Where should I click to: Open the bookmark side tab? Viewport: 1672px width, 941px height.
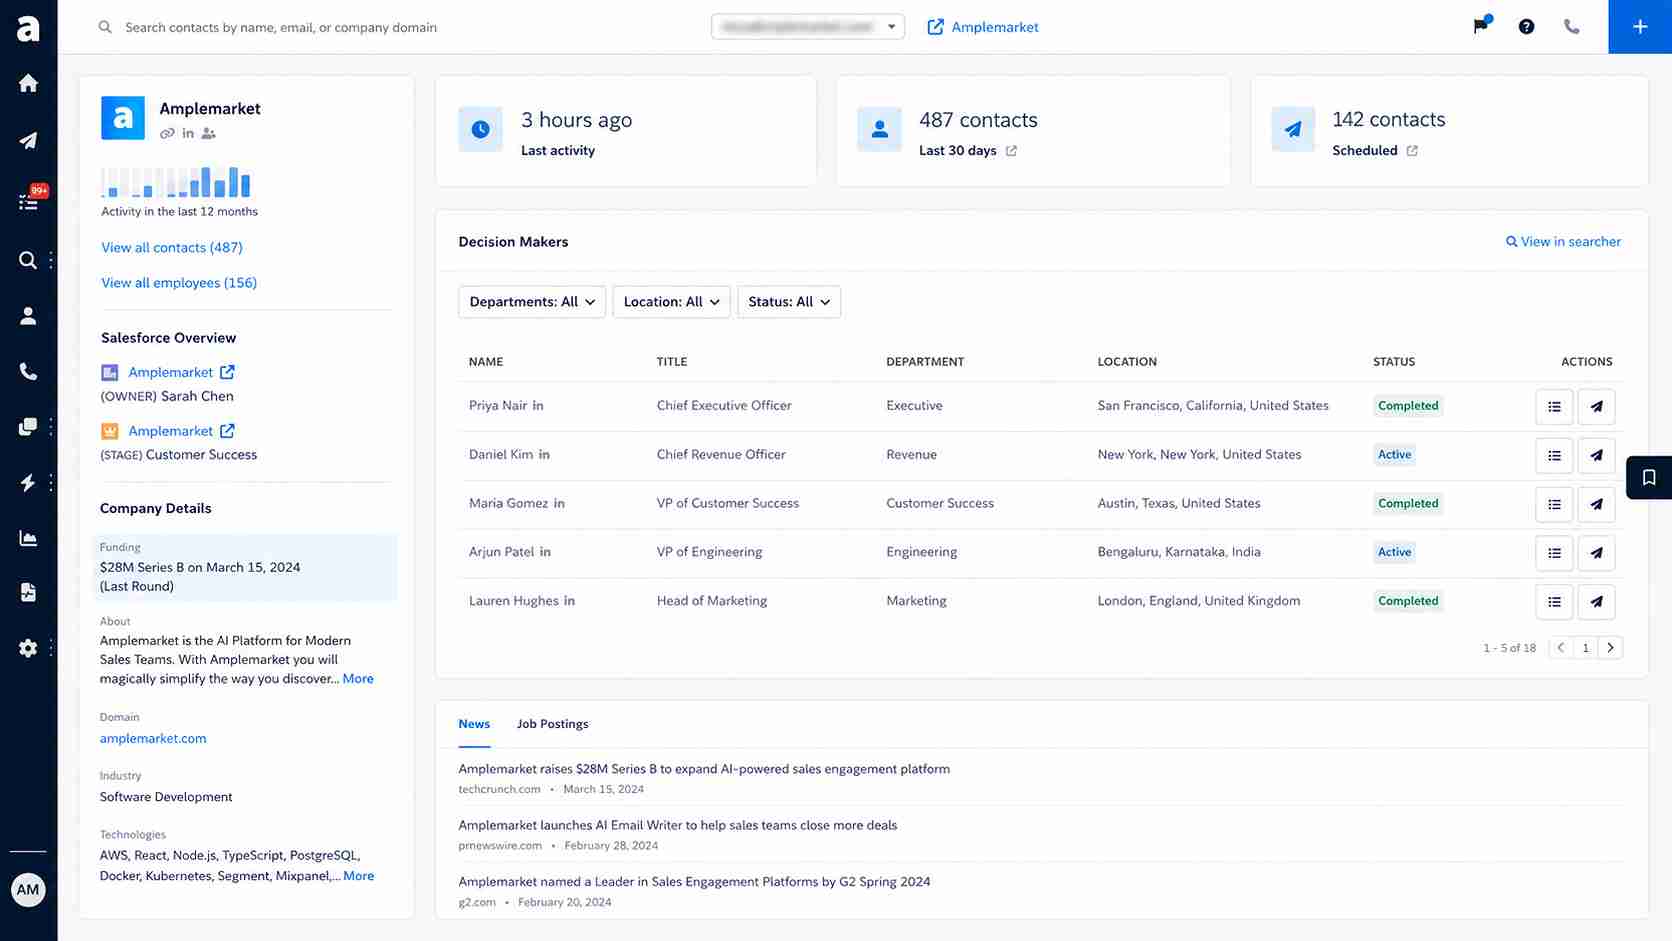1649,478
